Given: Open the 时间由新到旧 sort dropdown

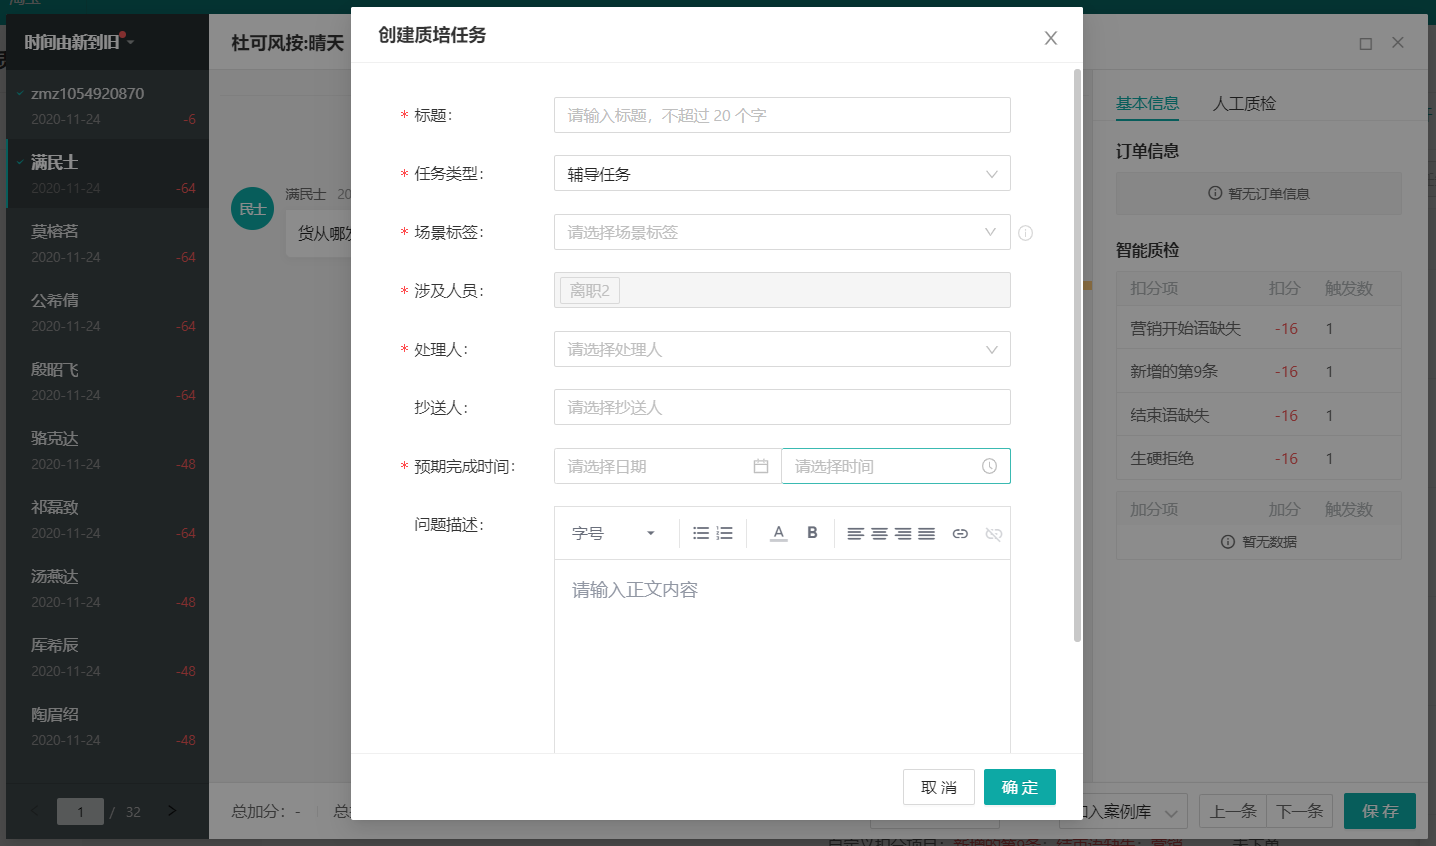Looking at the screenshot, I should click(x=79, y=42).
